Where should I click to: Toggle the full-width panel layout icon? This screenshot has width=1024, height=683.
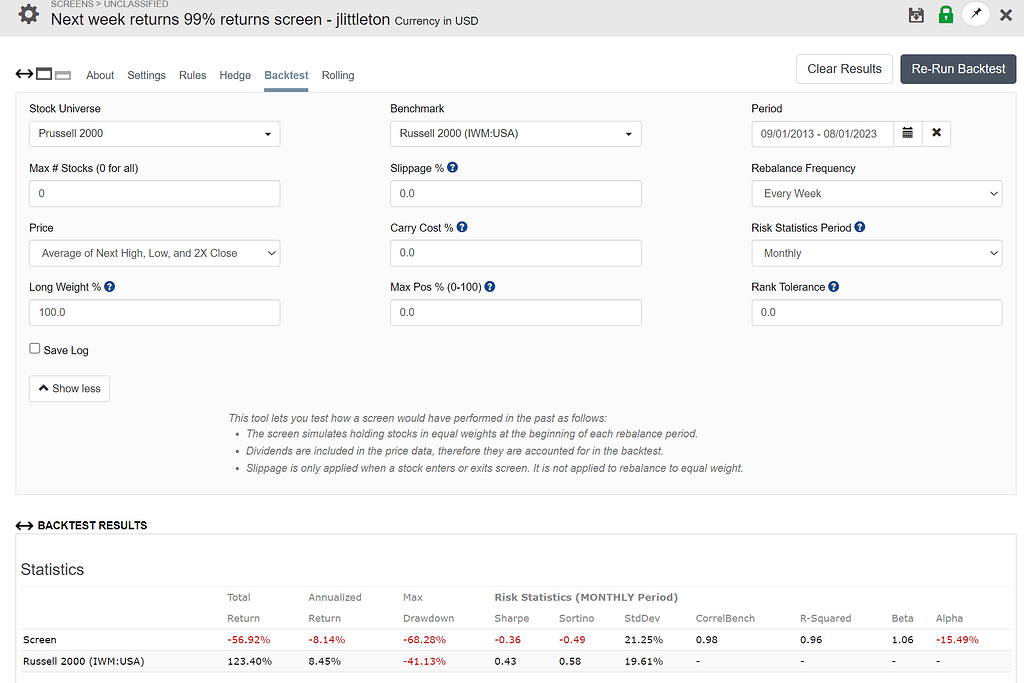(x=44, y=74)
